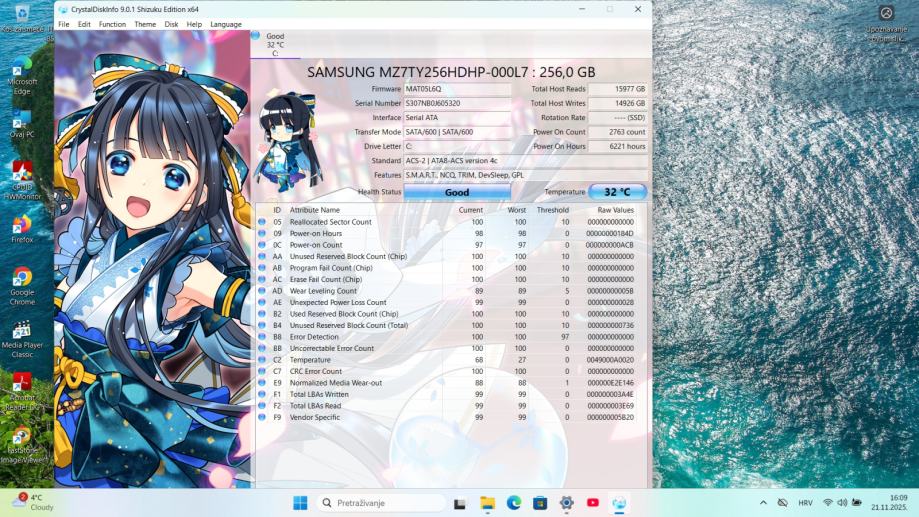This screenshot has height=517, width=919.
Task: Click the CrystalDiskInfo taskbar icon
Action: tap(619, 503)
